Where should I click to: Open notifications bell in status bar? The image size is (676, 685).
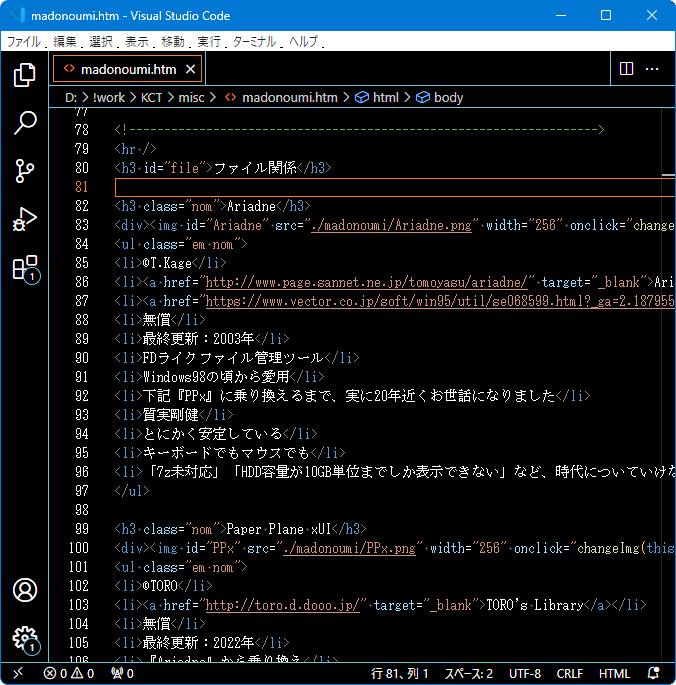[x=653, y=673]
